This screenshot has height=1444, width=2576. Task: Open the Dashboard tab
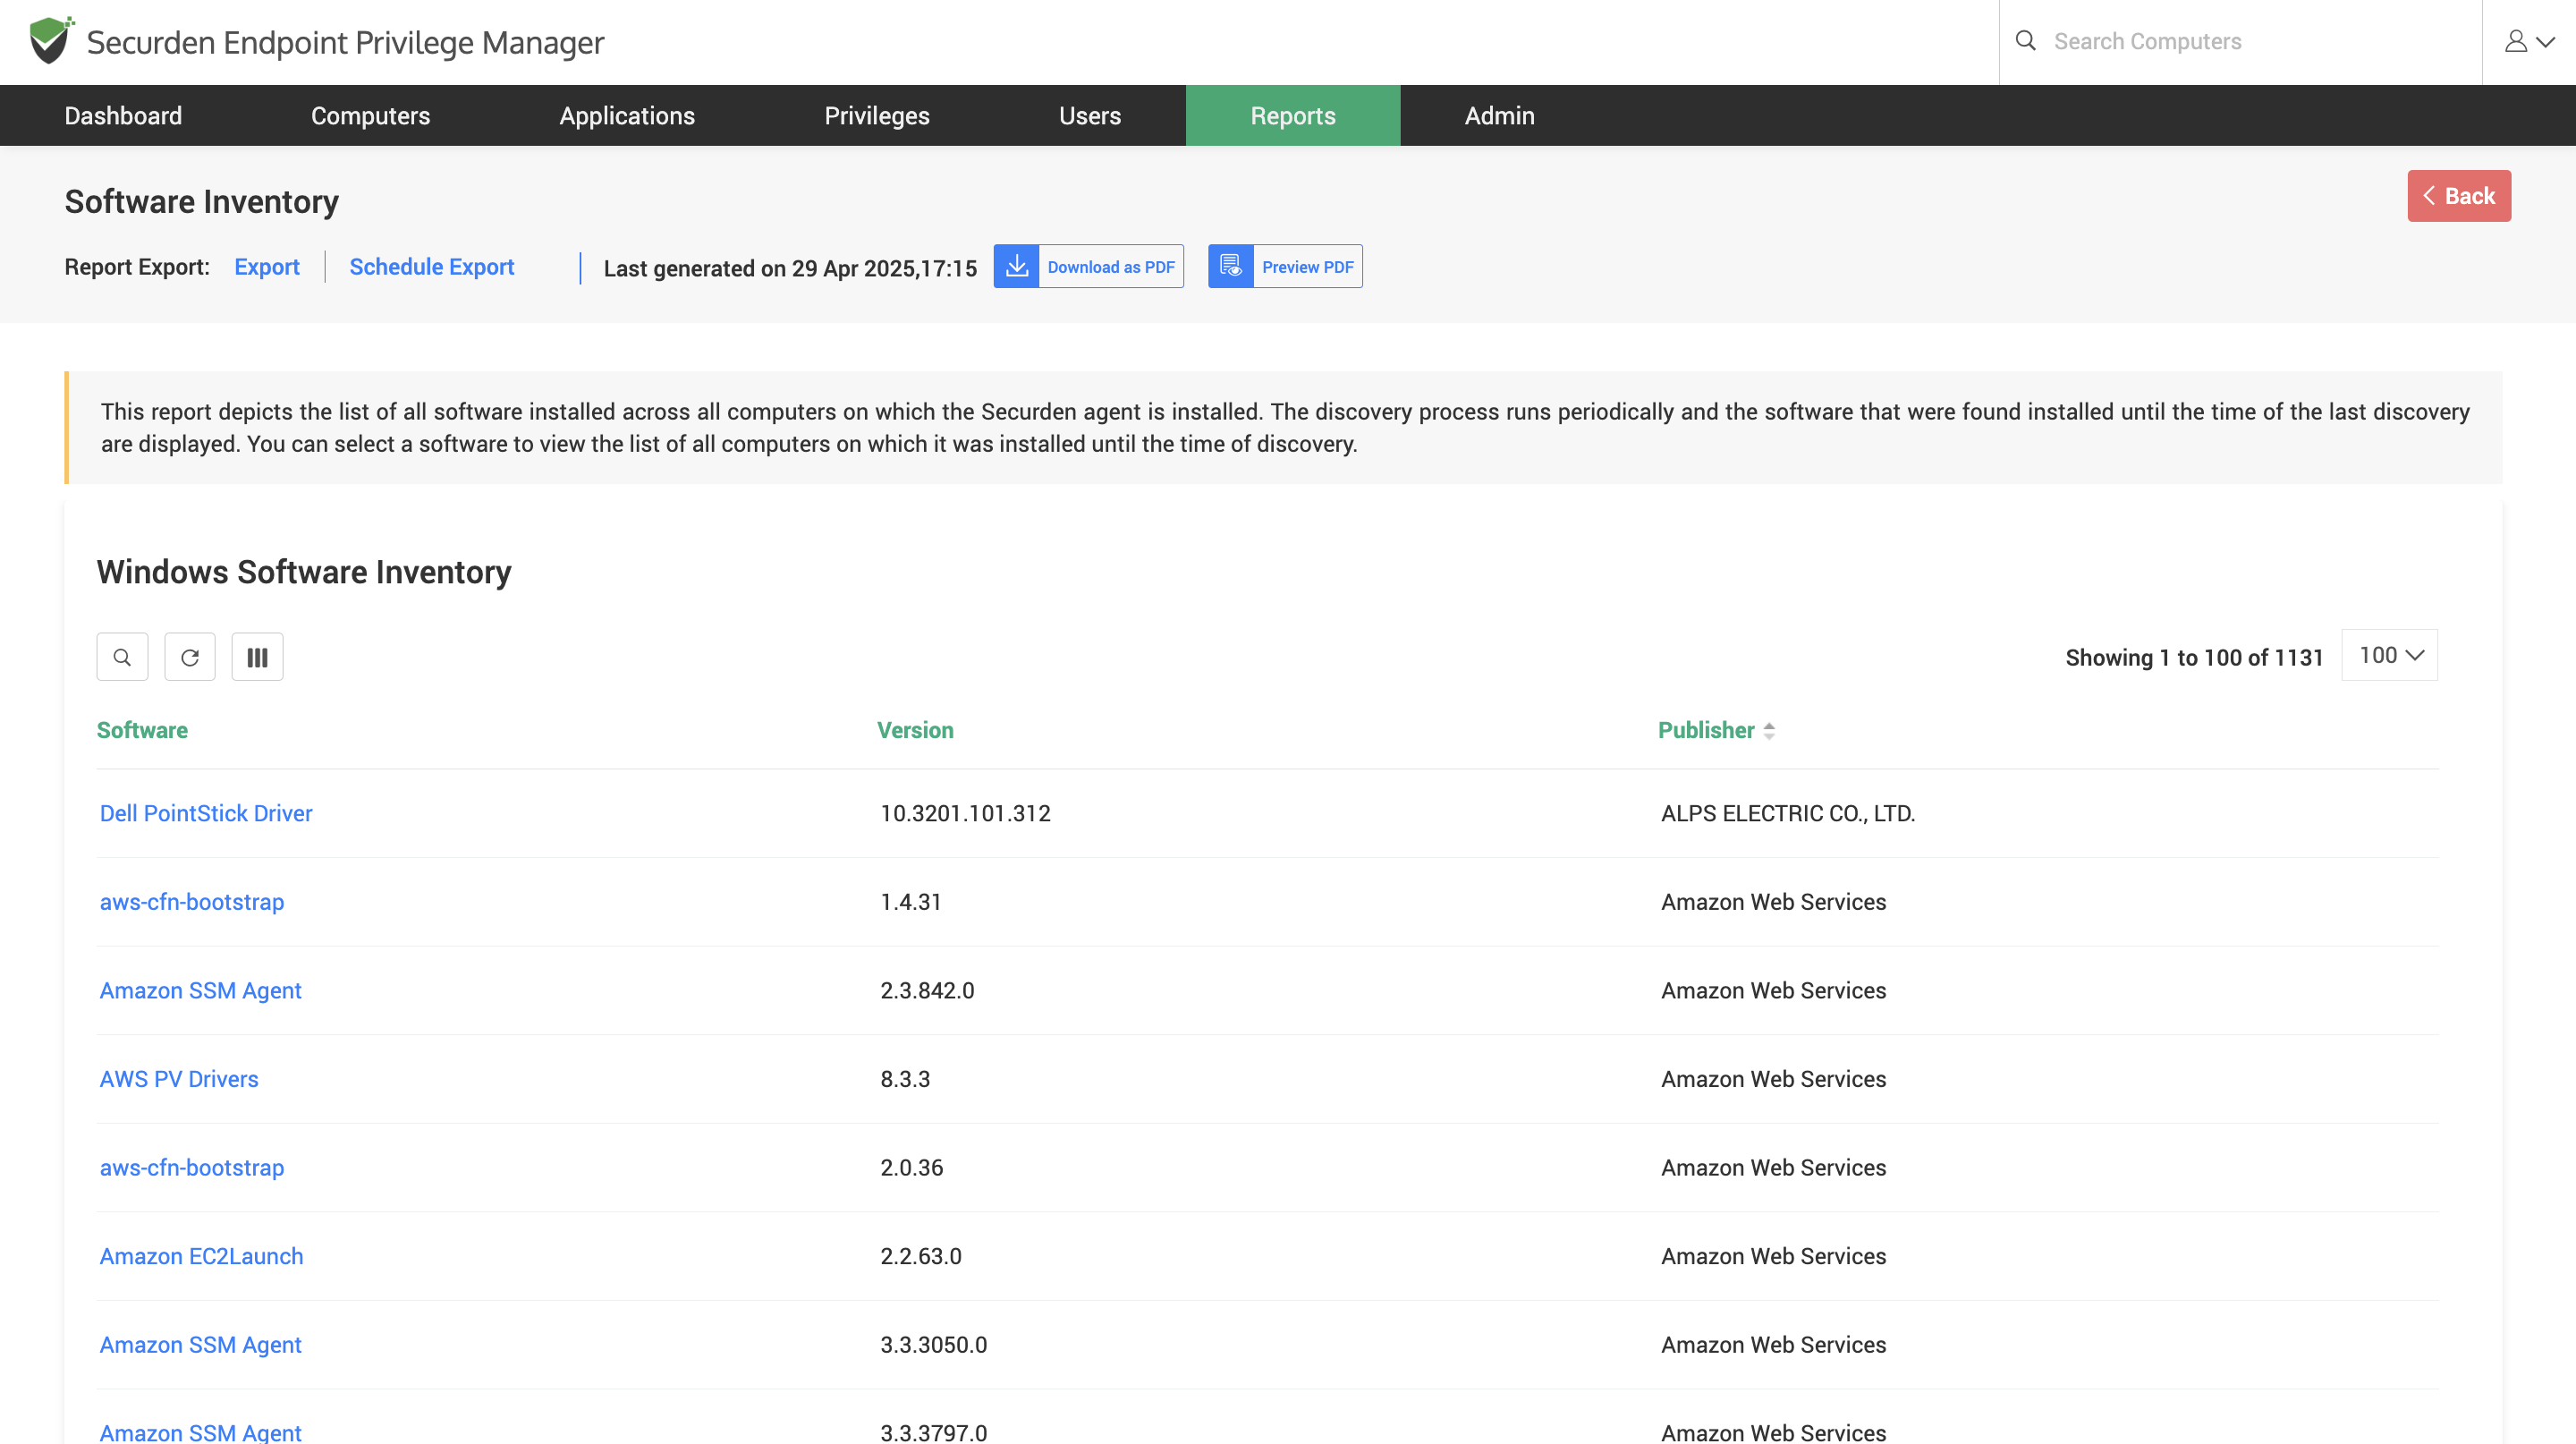tap(123, 115)
